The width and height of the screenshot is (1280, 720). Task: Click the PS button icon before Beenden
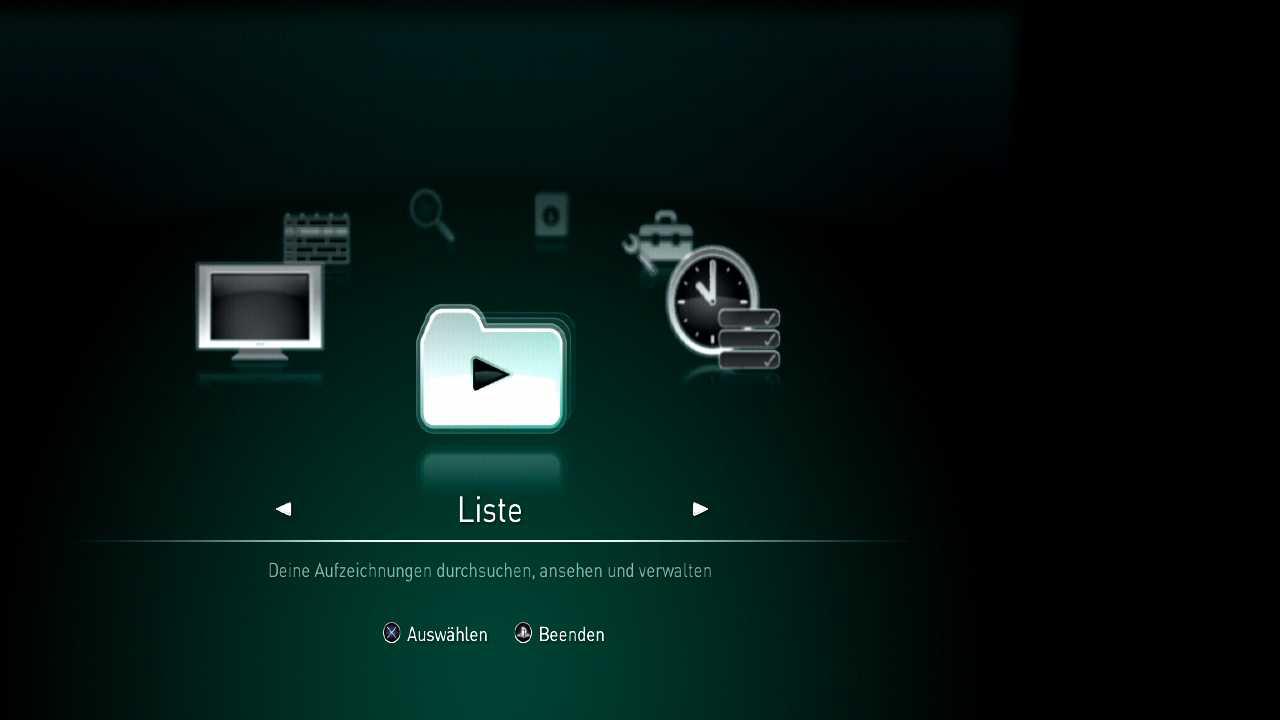click(523, 633)
